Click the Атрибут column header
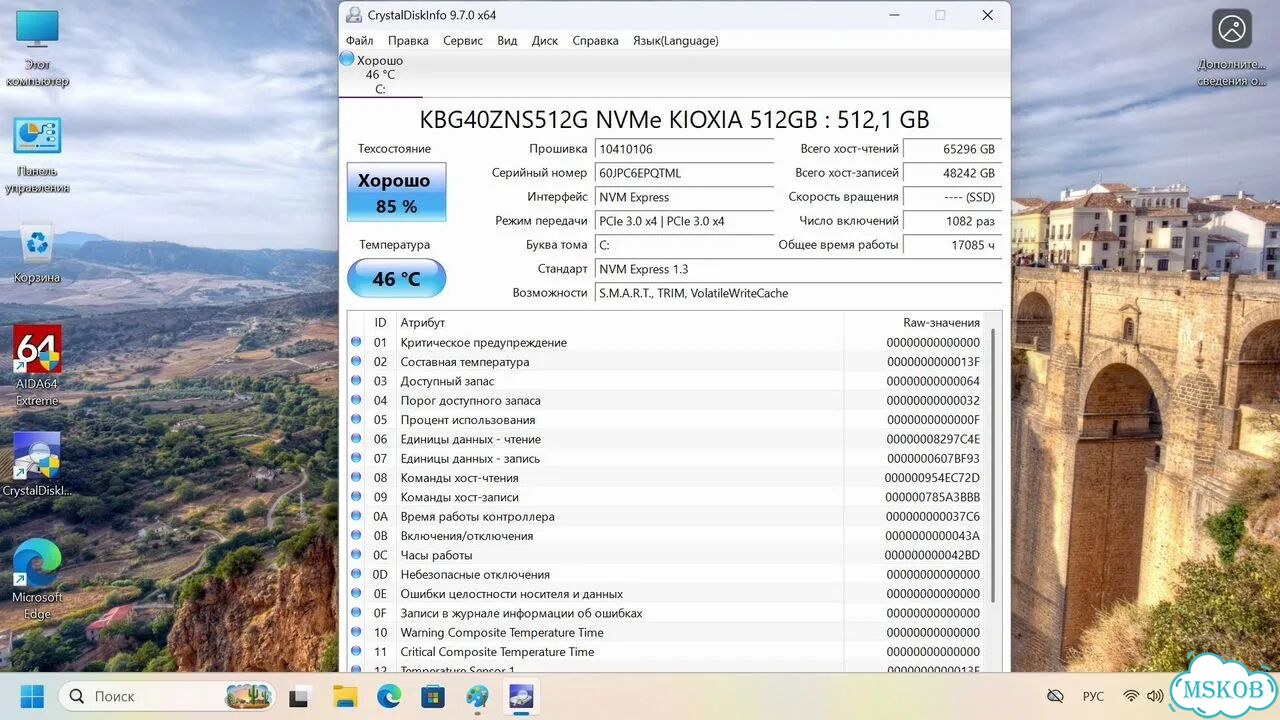 pyautogui.click(x=620, y=322)
